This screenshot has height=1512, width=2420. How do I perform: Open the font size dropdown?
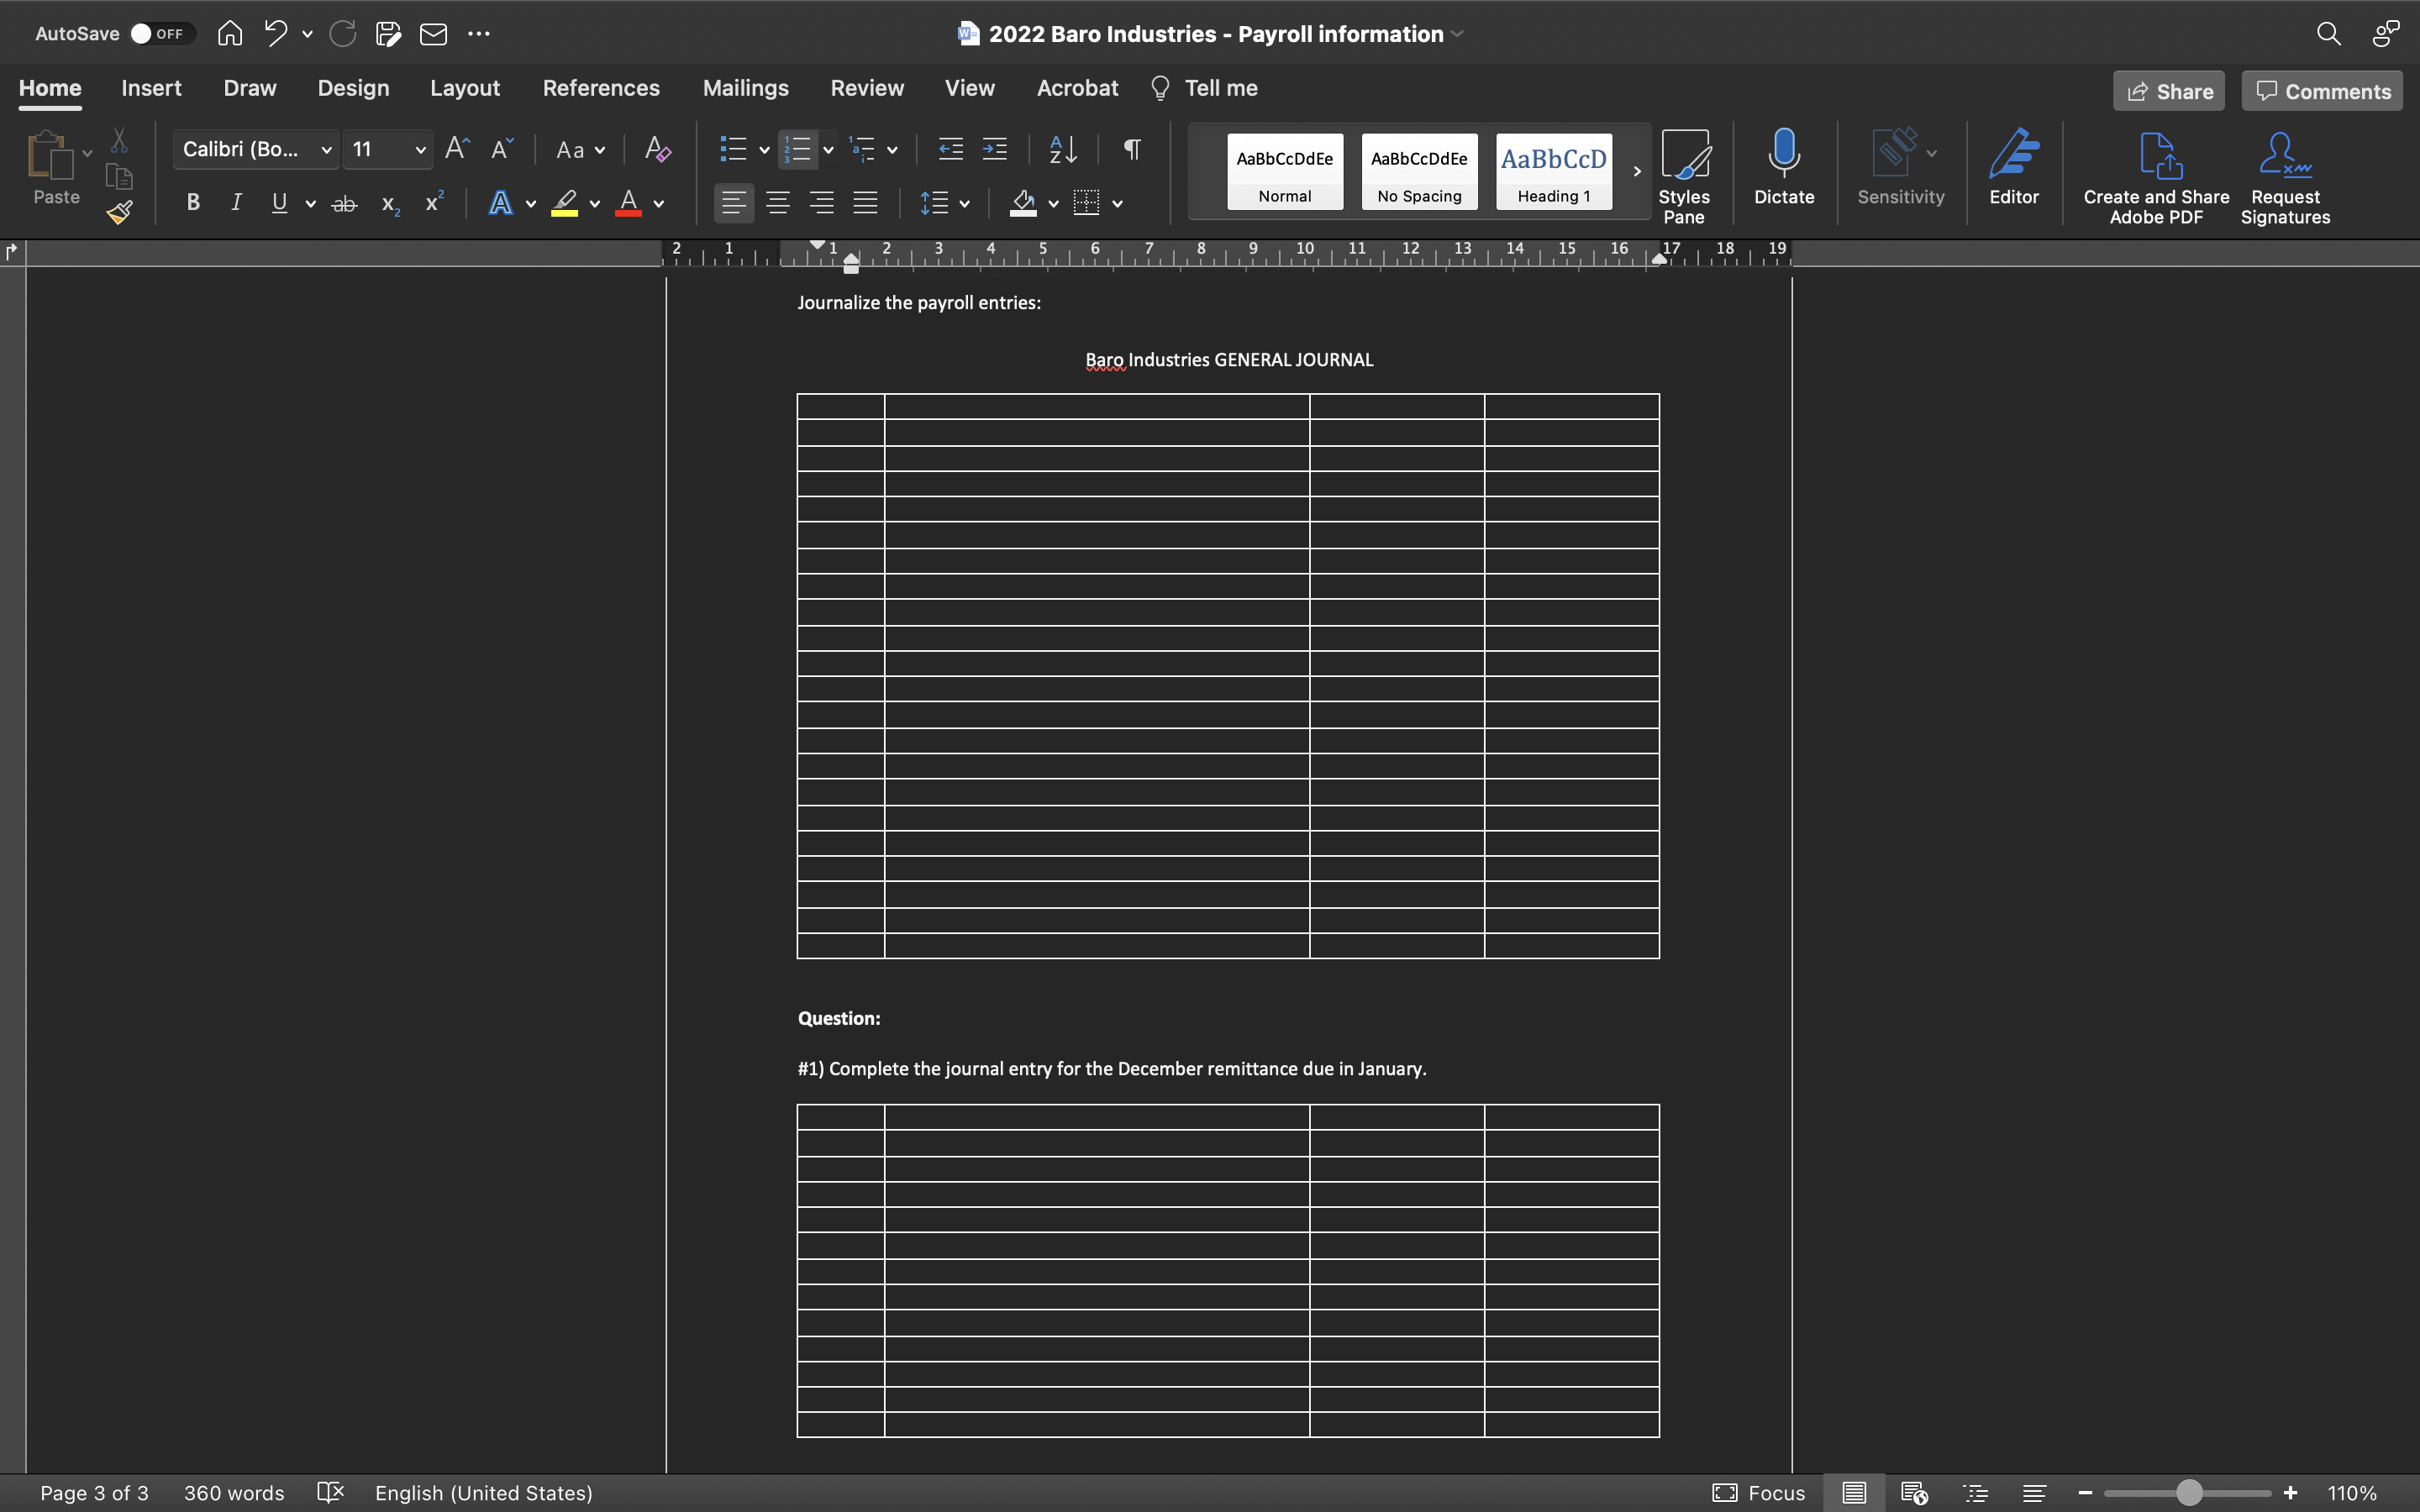click(x=420, y=149)
